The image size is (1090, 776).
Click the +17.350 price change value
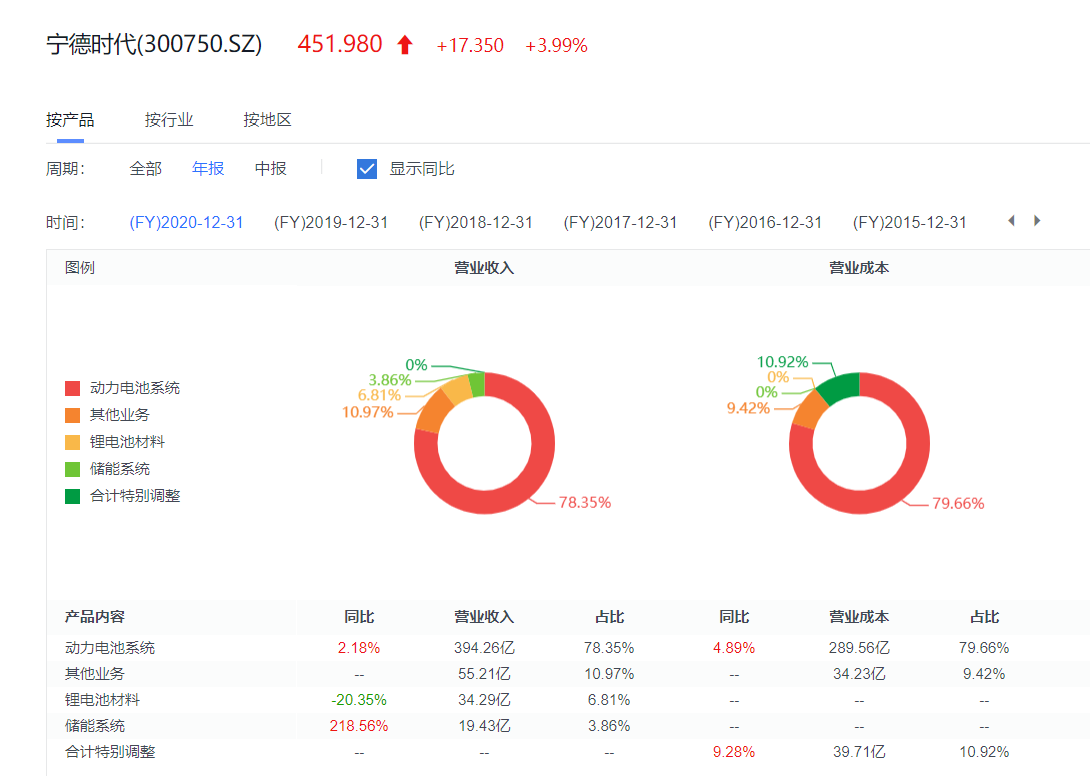click(470, 46)
